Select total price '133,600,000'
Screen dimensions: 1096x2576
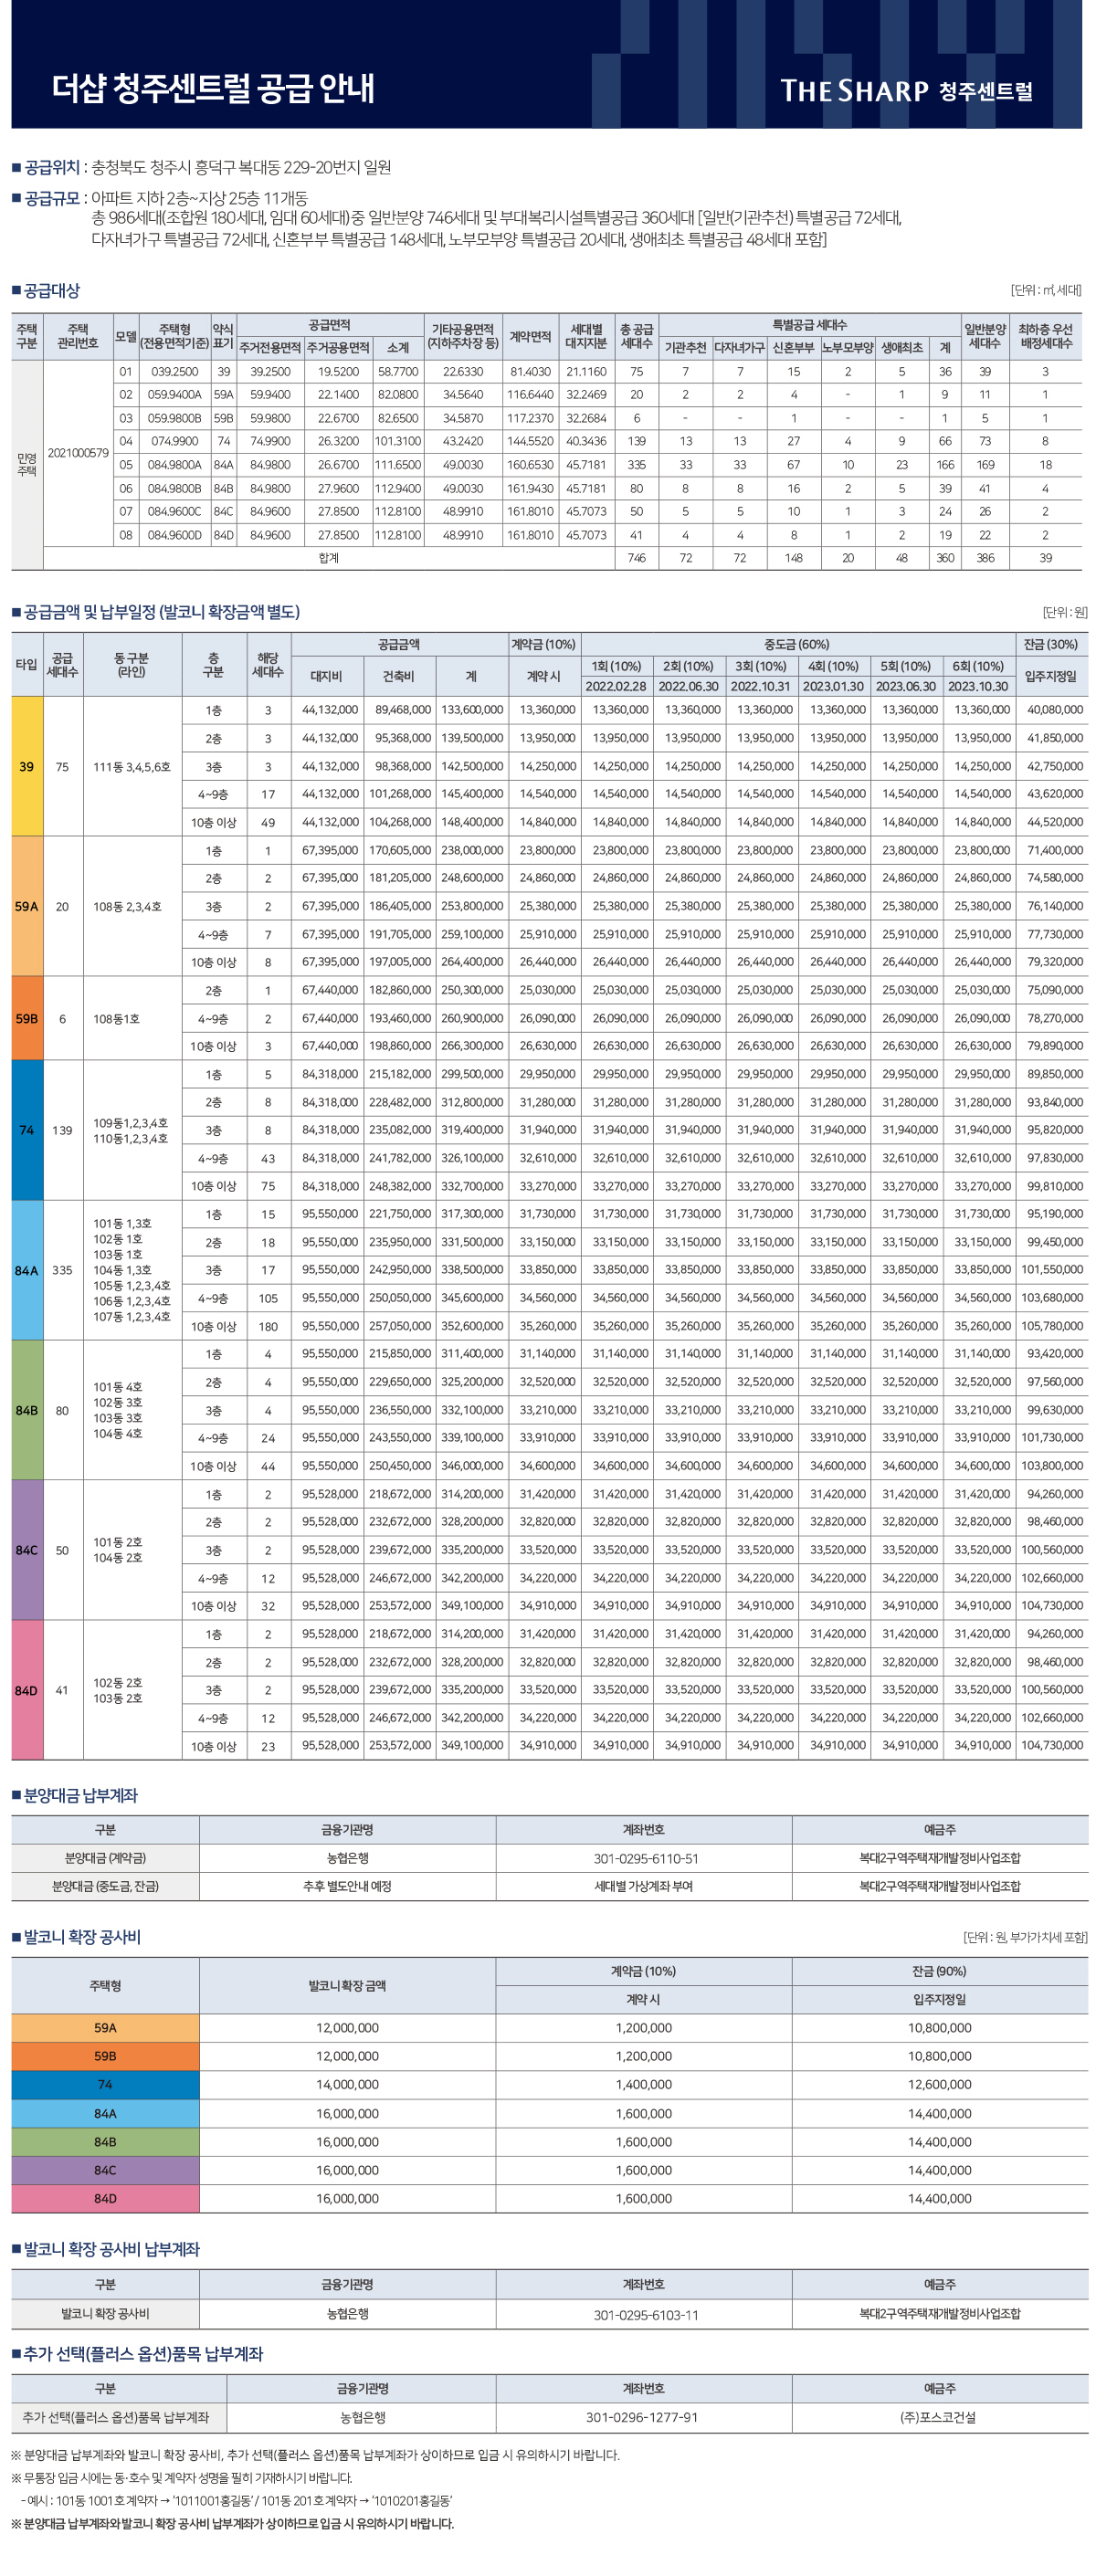[x=472, y=710]
